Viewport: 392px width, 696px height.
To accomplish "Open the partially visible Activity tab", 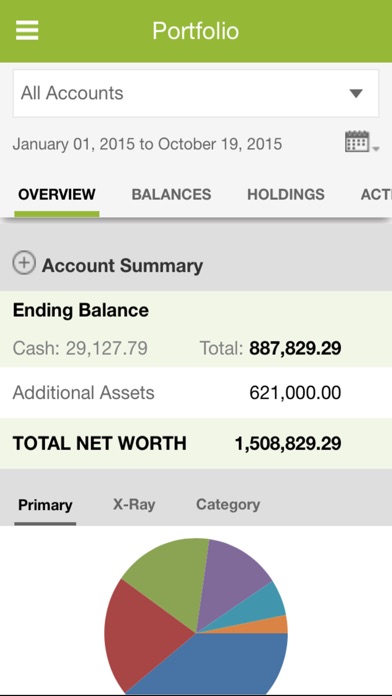I will coord(376,194).
